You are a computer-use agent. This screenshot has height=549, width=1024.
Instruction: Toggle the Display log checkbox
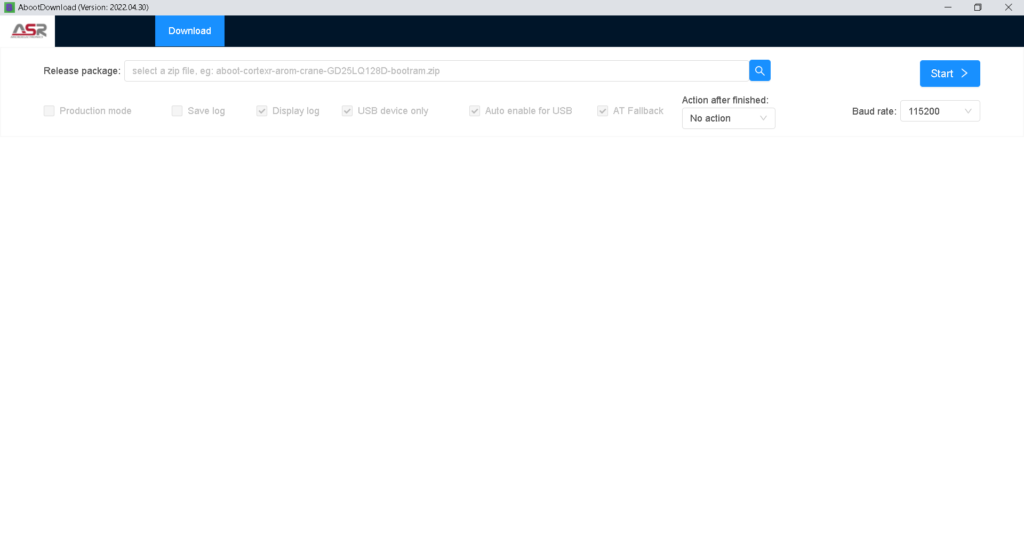click(x=262, y=111)
